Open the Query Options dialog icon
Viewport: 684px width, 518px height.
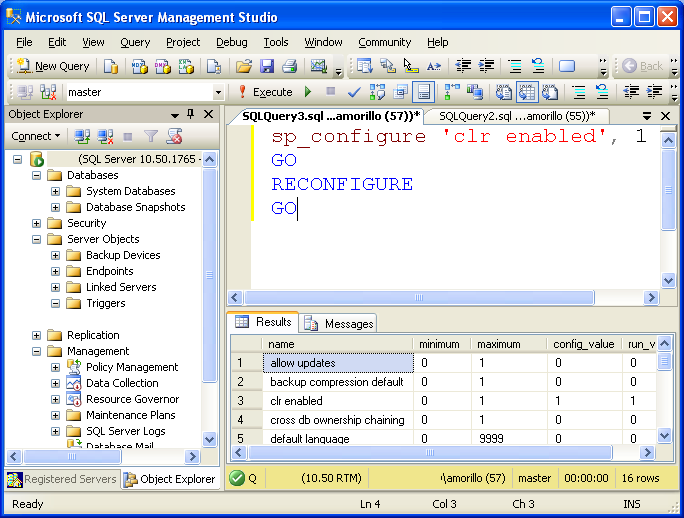tap(400, 92)
